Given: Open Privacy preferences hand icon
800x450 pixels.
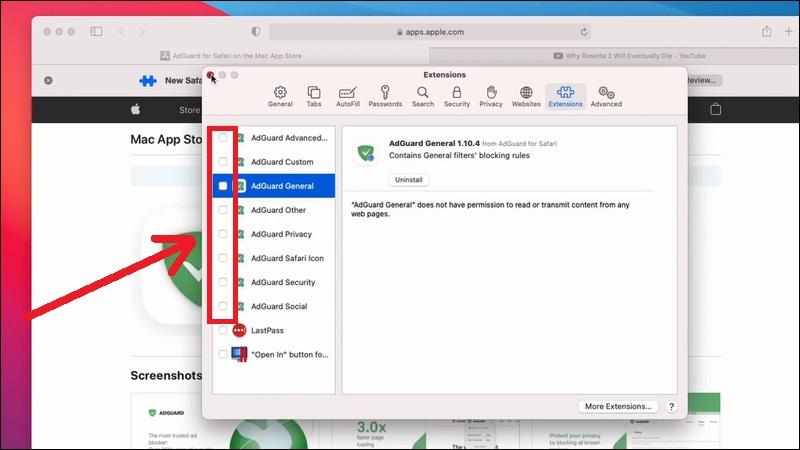Looking at the screenshot, I should [x=491, y=96].
